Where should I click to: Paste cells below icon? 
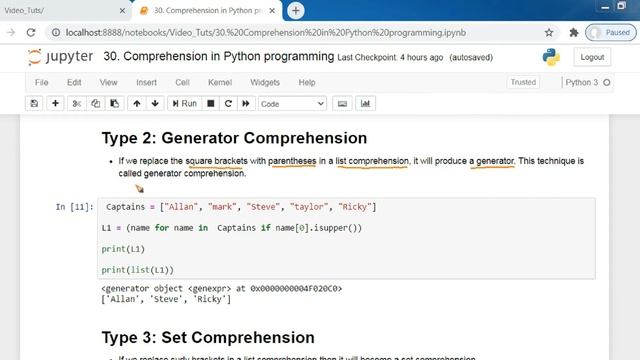click(115, 104)
